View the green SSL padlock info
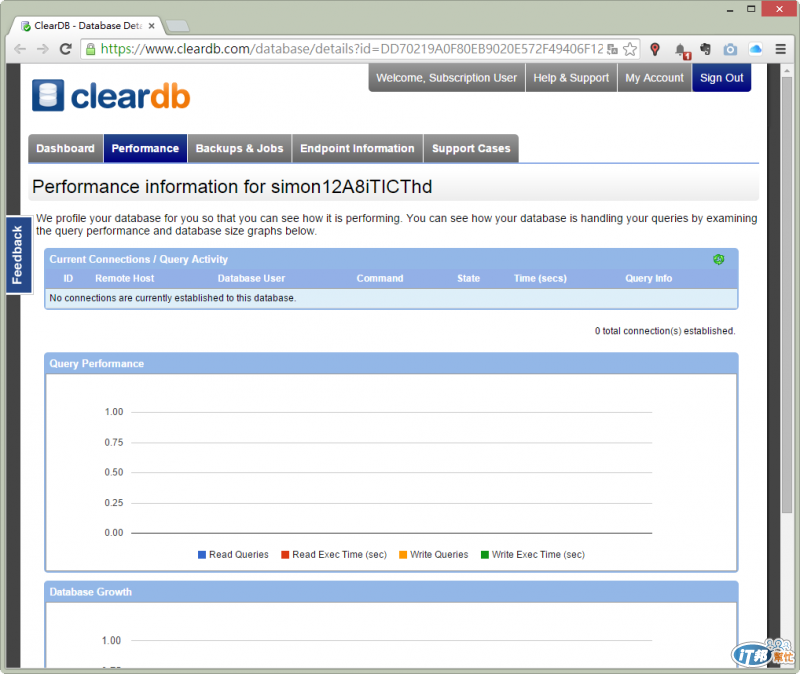This screenshot has width=800, height=674. pos(90,49)
